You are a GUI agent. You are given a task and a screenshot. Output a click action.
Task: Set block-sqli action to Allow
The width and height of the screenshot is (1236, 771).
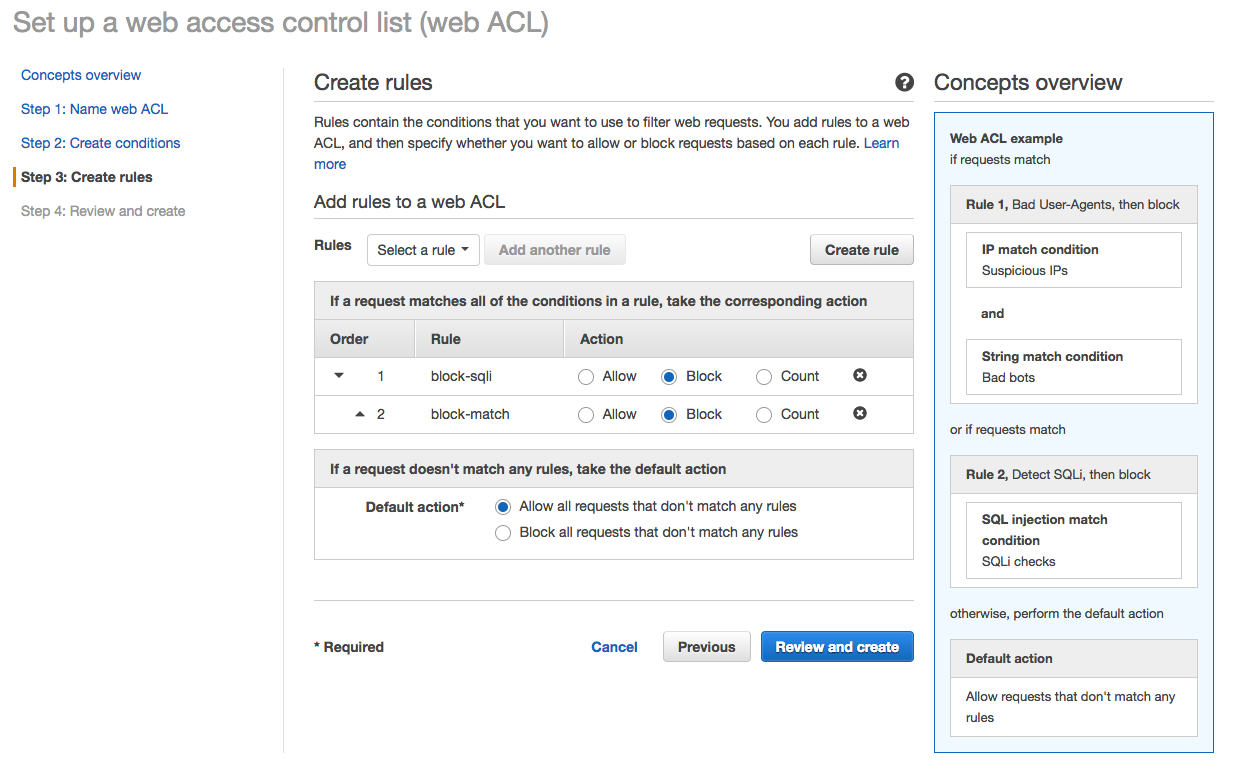(585, 375)
